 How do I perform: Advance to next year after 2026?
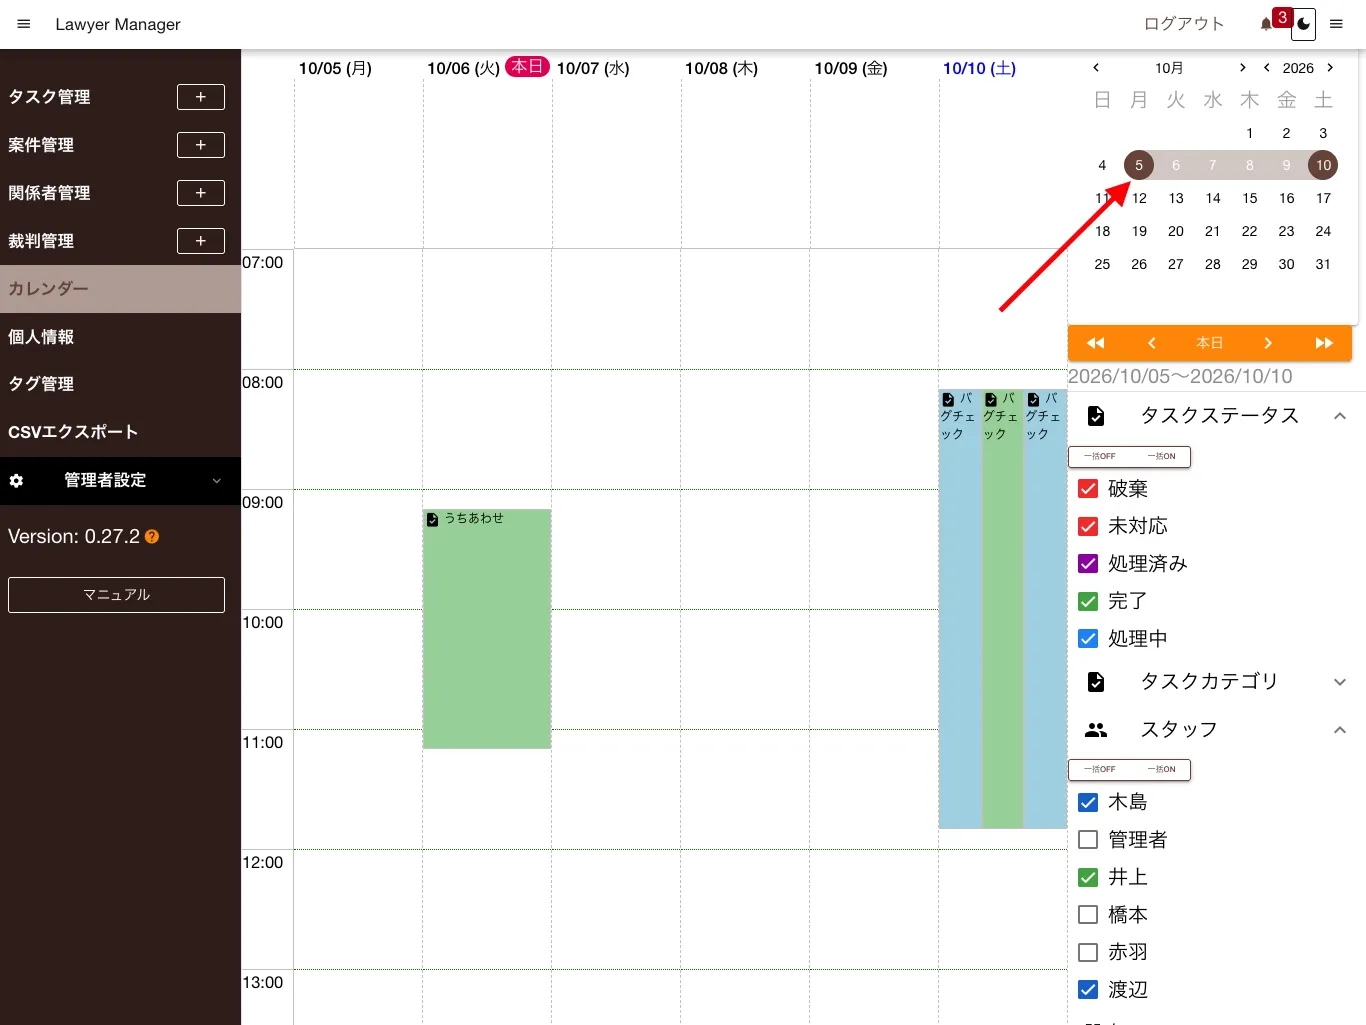click(1330, 68)
